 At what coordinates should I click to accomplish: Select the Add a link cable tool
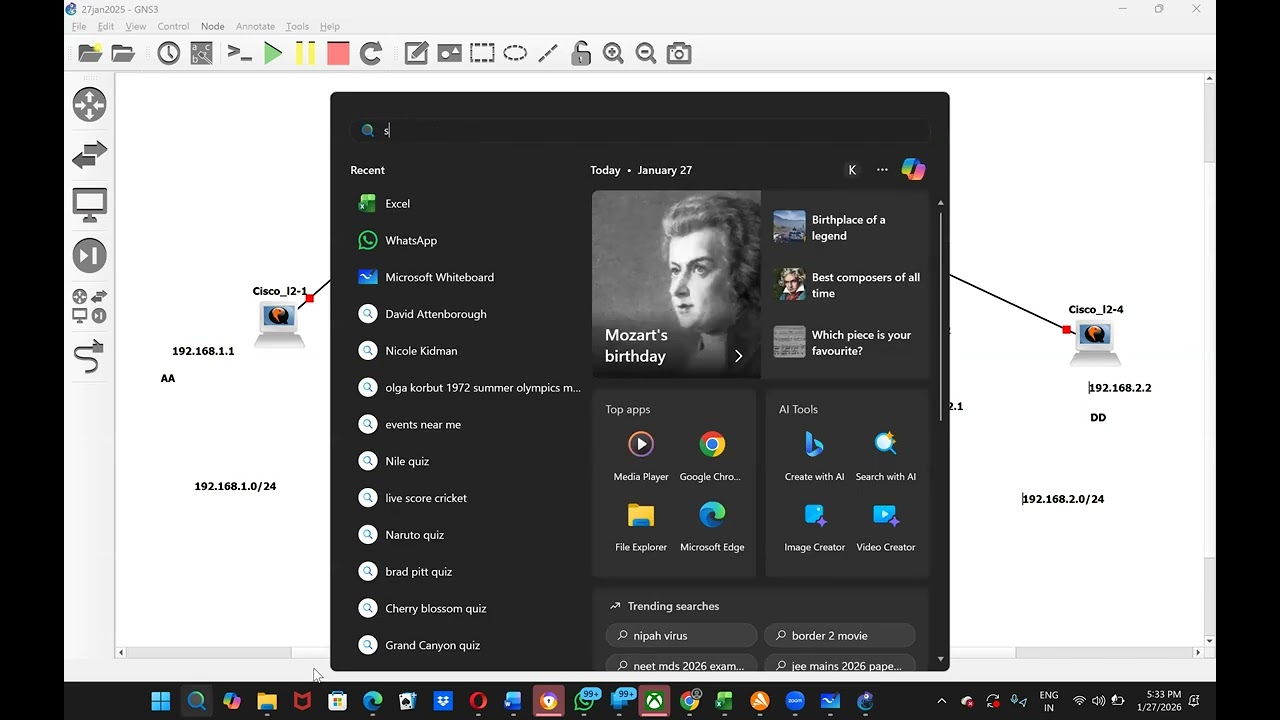(89, 356)
